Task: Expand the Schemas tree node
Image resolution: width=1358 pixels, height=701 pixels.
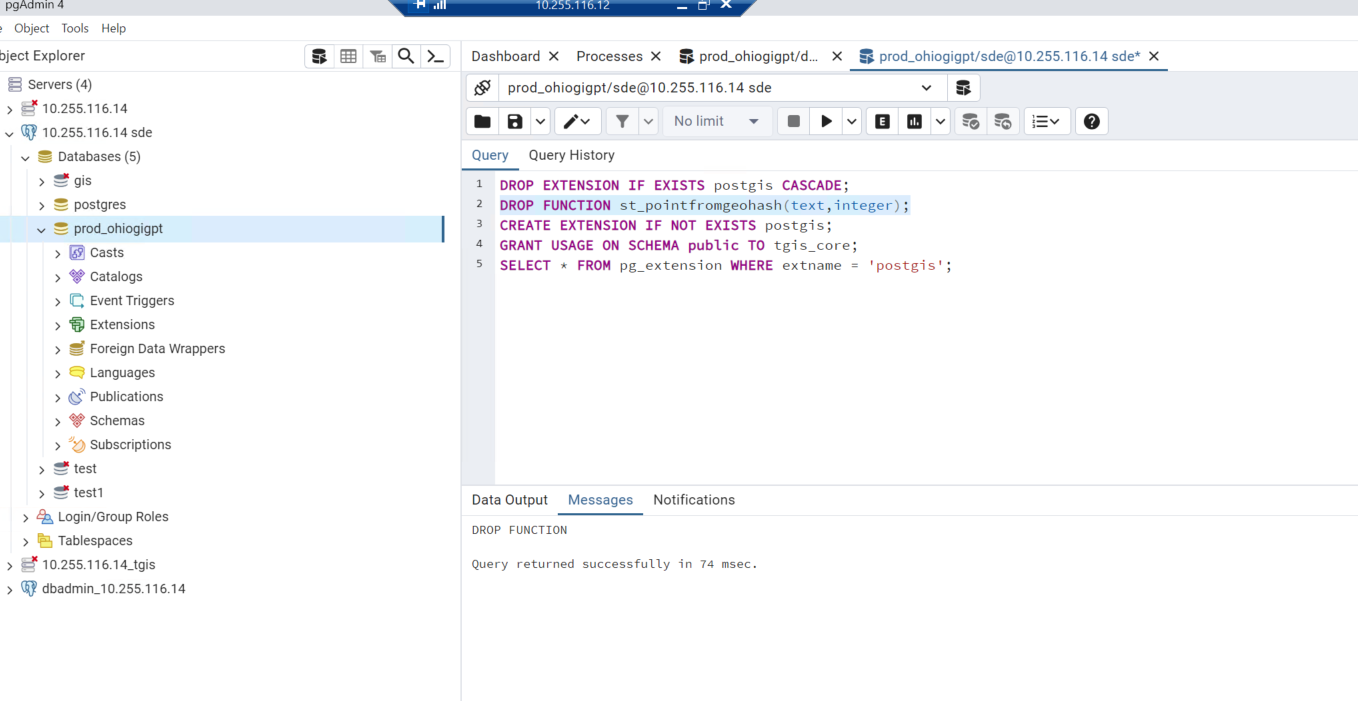Action: pyautogui.click(x=58, y=421)
